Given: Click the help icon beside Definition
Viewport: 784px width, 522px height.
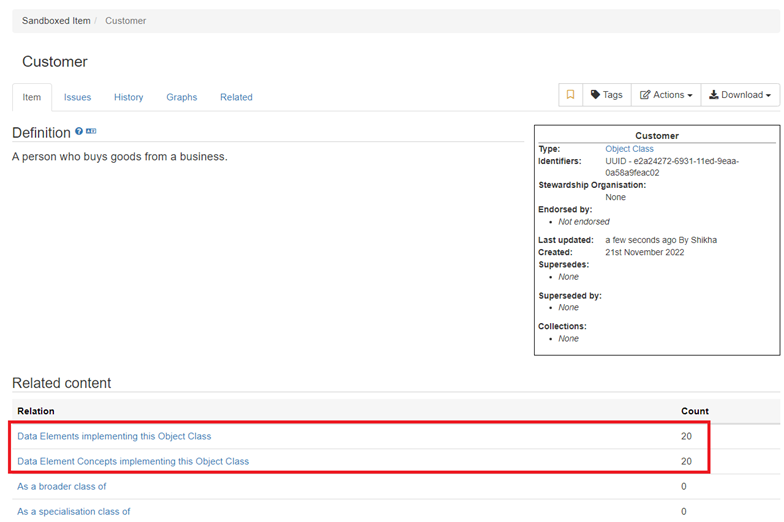Looking at the screenshot, I should coord(79,132).
